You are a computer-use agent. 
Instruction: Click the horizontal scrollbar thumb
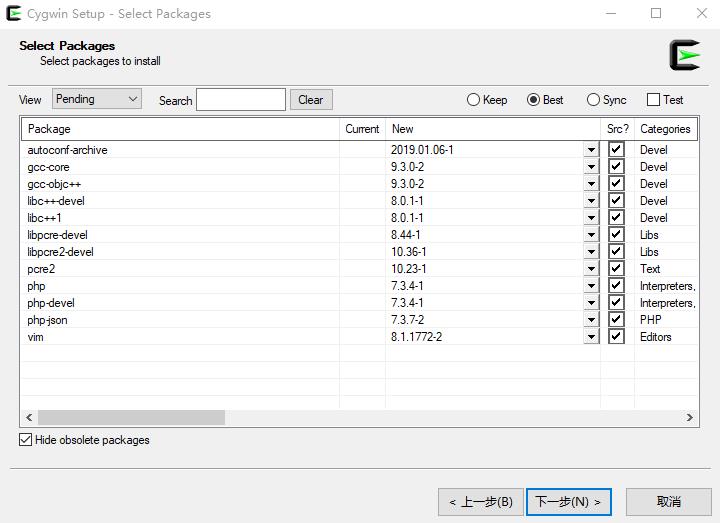coord(131,417)
